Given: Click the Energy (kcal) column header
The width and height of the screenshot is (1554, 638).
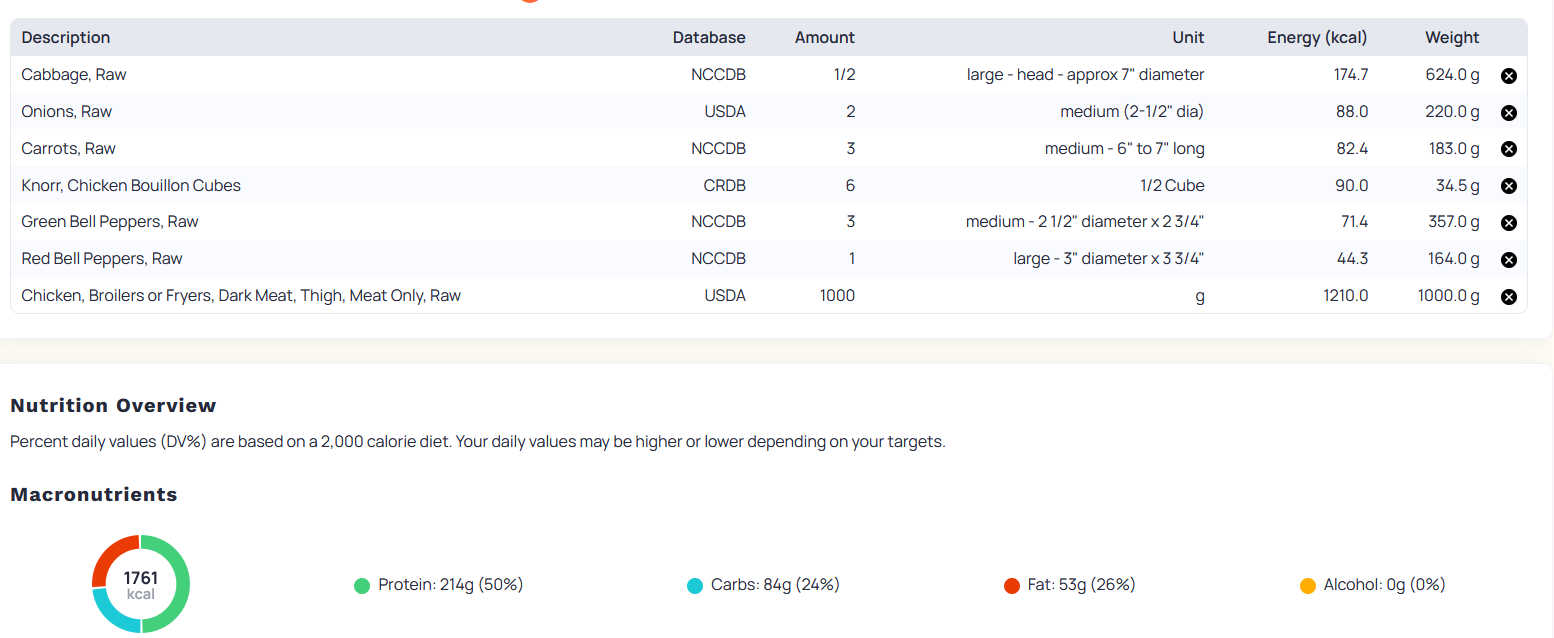Looking at the screenshot, I should 1317,37.
